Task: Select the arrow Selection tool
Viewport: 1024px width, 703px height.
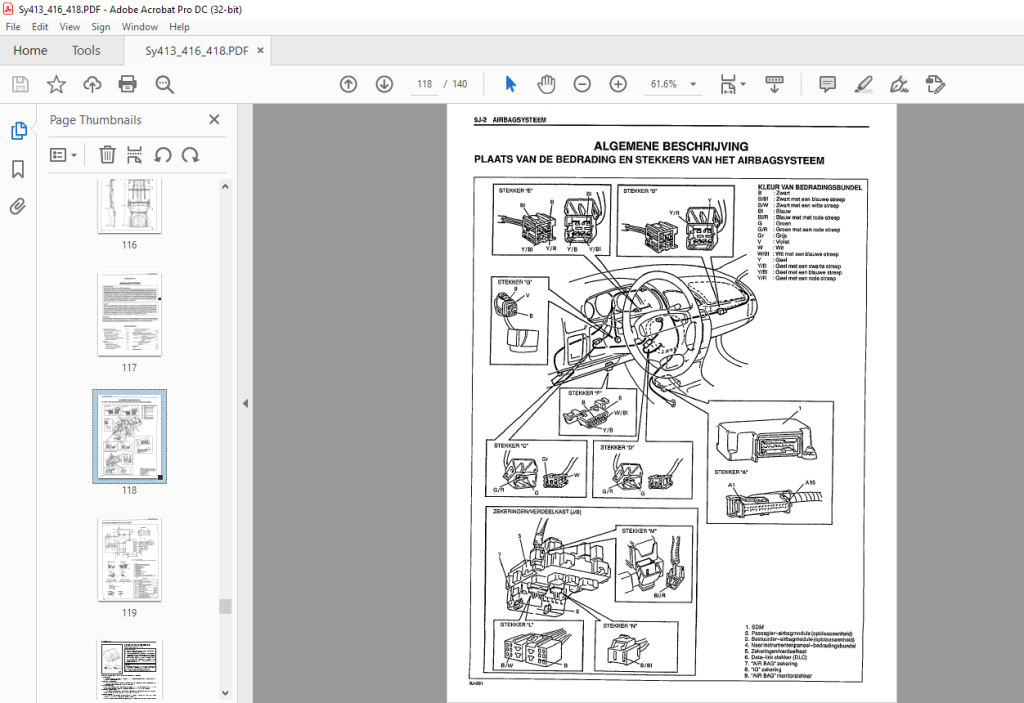Action: click(510, 84)
